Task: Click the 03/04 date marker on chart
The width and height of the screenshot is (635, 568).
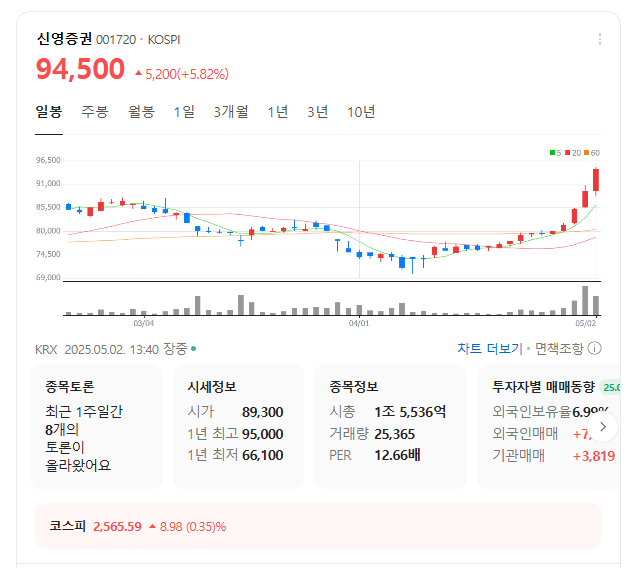Action: coord(143,323)
